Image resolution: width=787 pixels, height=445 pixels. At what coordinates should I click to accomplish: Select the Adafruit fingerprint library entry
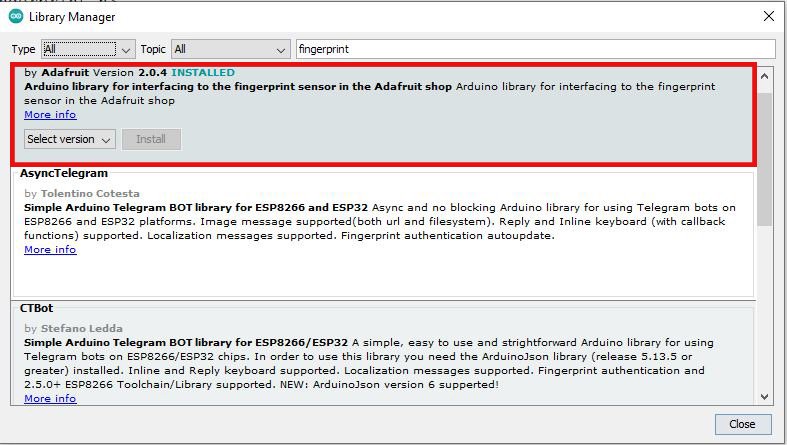click(383, 113)
